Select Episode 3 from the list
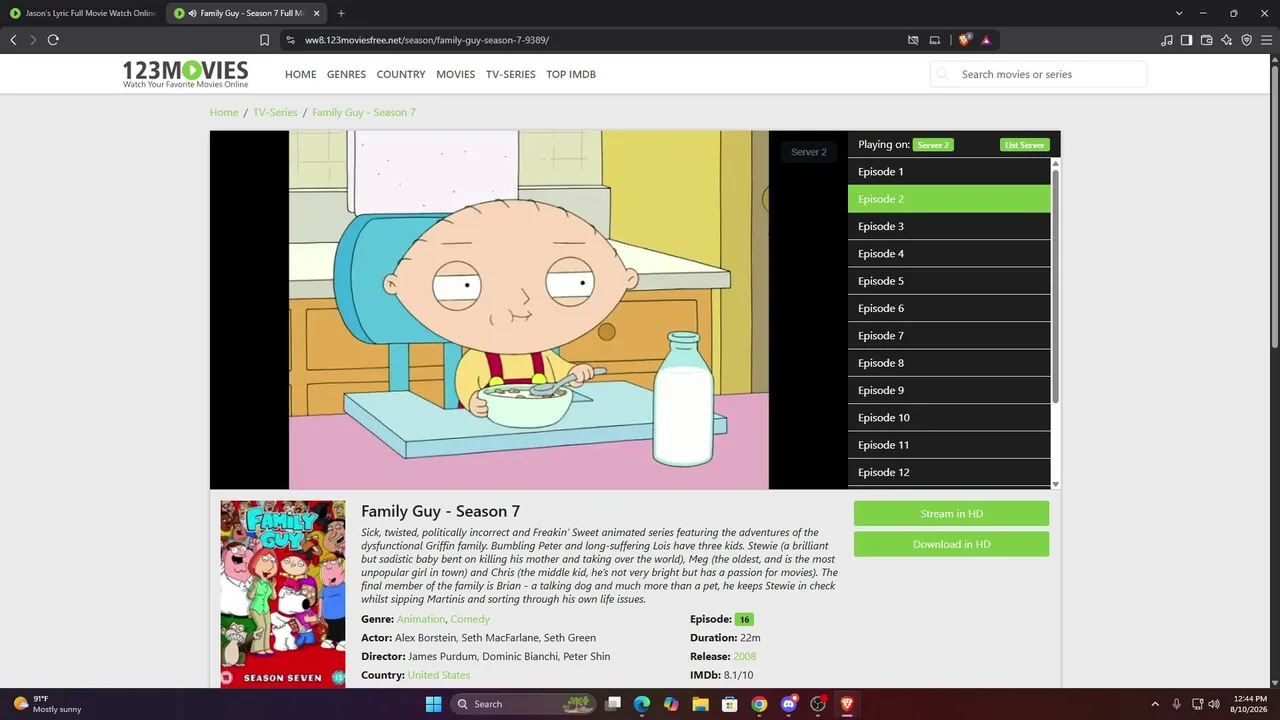Viewport: 1280px width, 720px height. click(949, 226)
